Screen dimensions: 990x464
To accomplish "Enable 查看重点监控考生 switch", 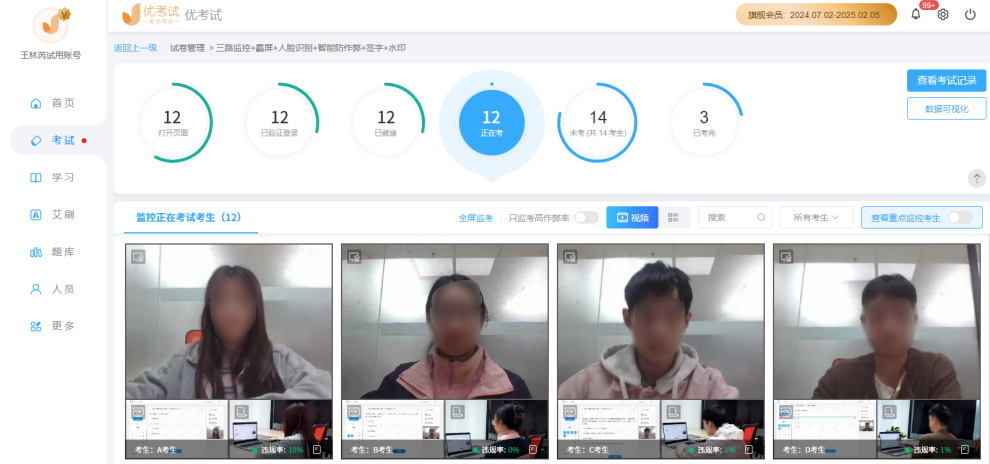I will [x=959, y=217].
